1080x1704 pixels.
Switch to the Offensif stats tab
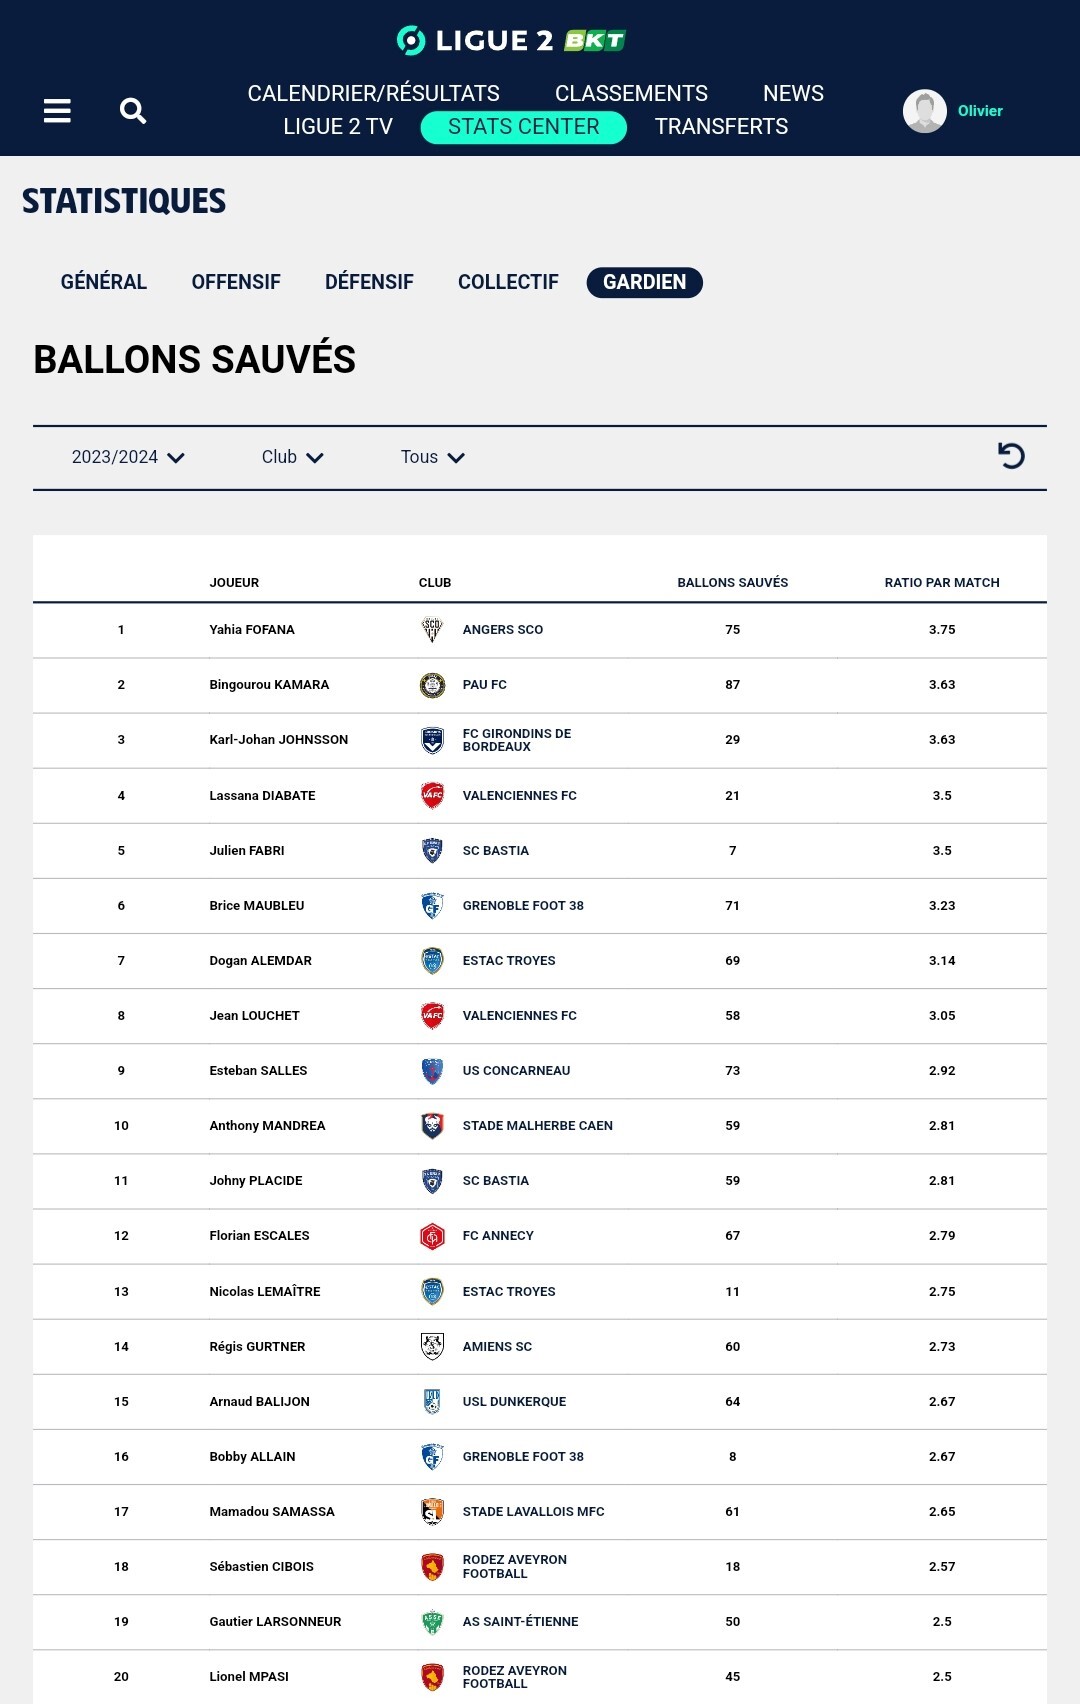click(x=236, y=282)
